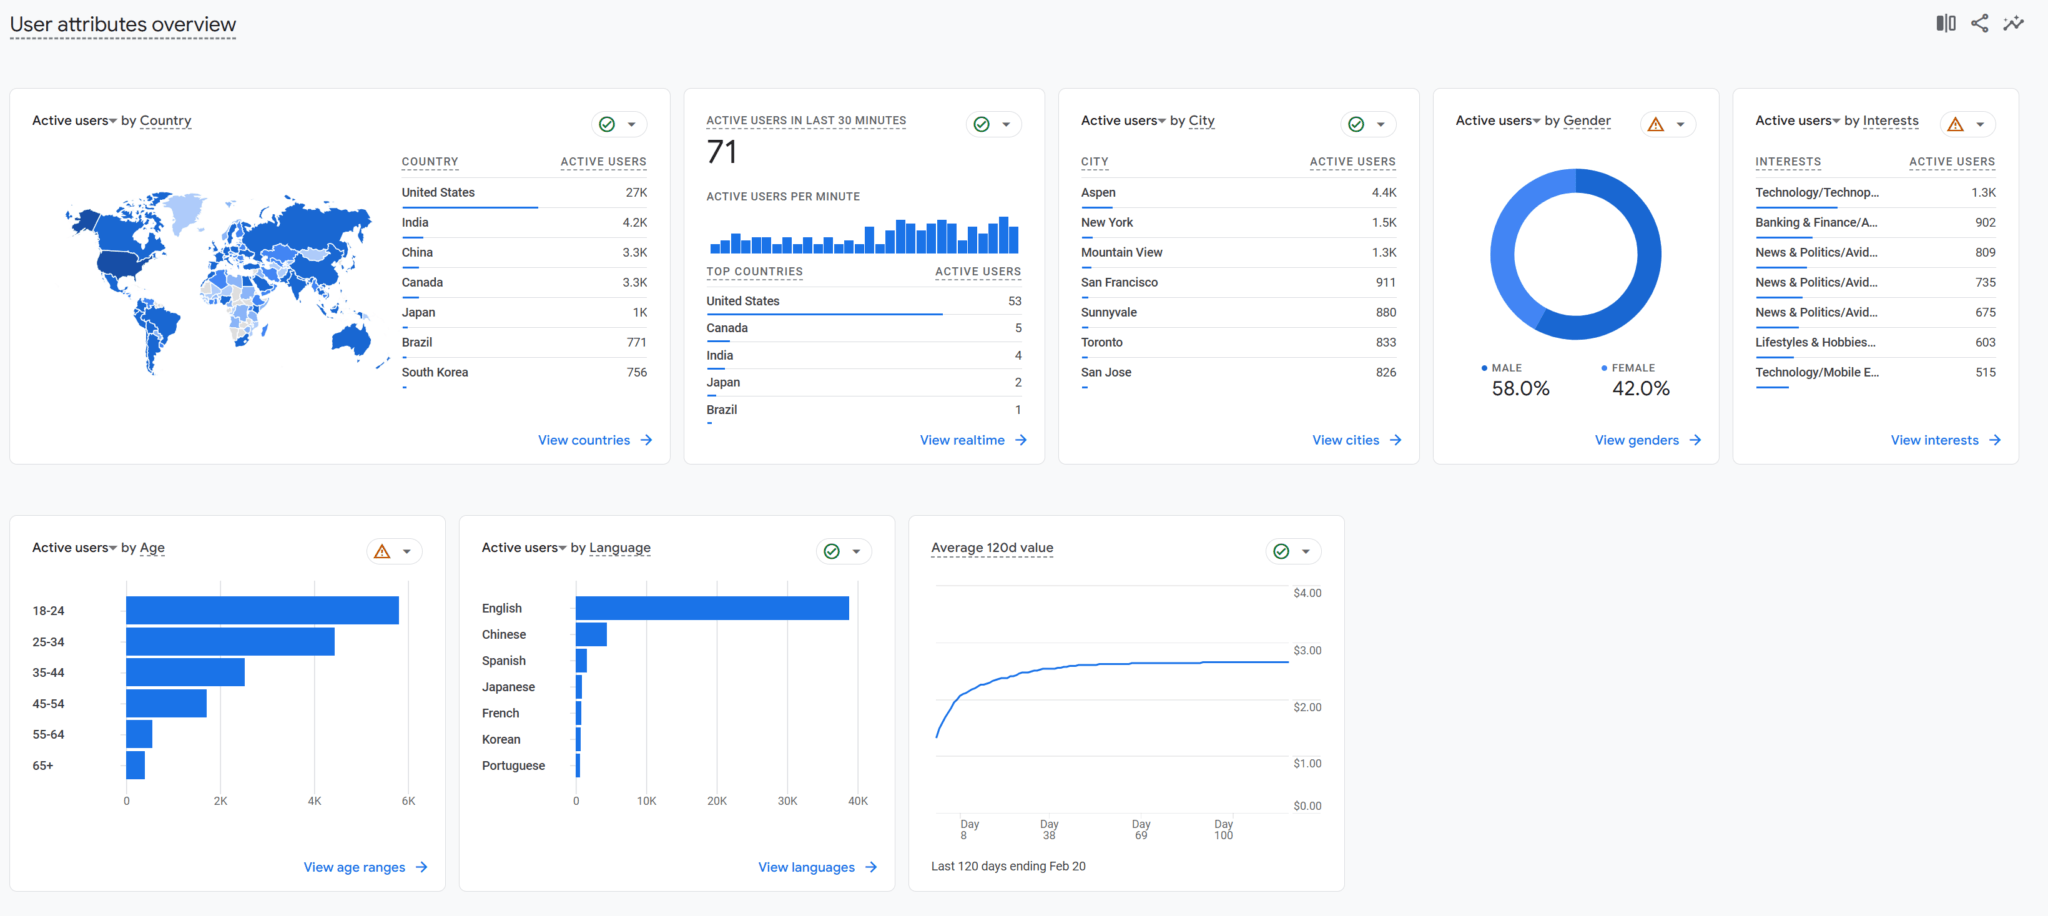Click the data quality checkmark on Country card
This screenshot has width=2048, height=916.
608,124
